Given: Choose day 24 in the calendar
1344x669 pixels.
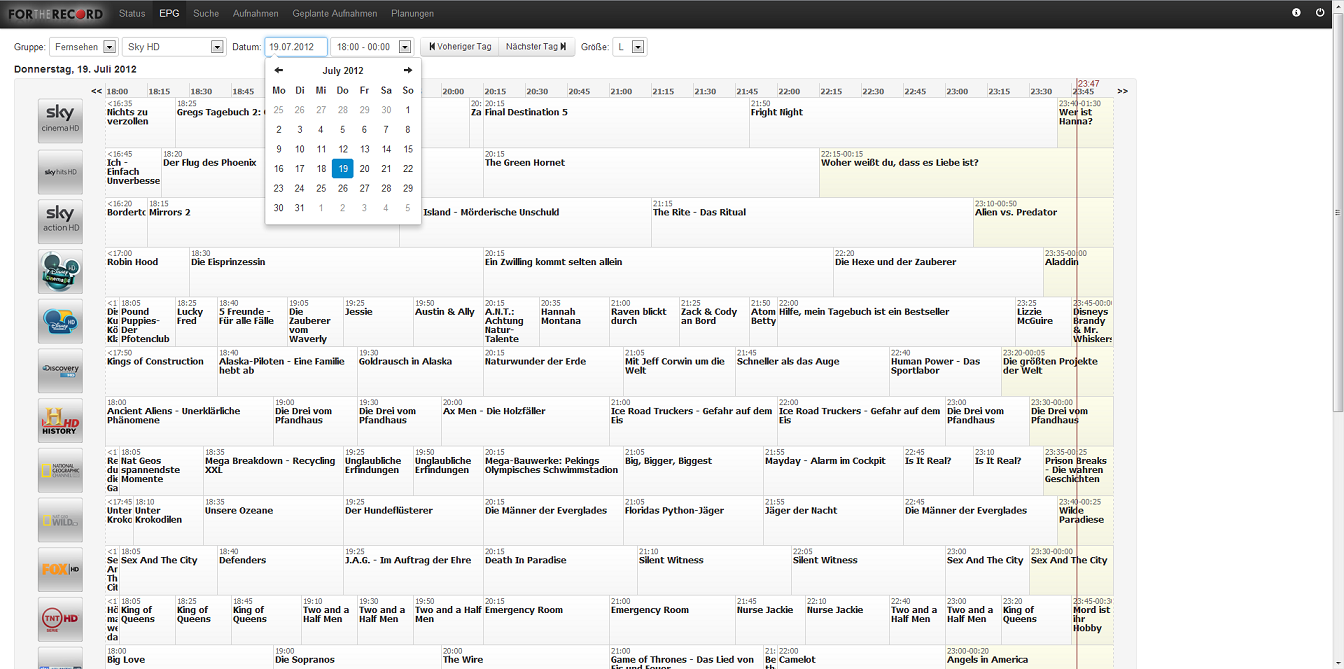Looking at the screenshot, I should (300, 188).
